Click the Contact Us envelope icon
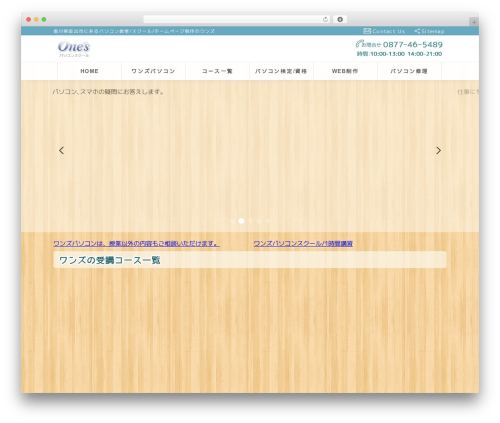Viewport: 500px width, 423px height. pos(367,31)
